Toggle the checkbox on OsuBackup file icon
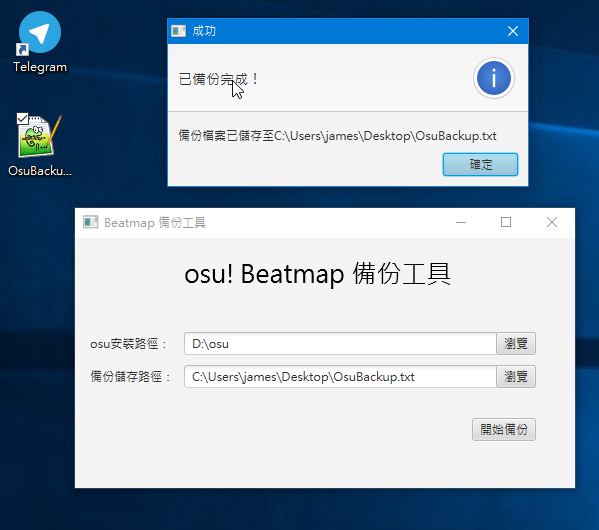Screen dimensions: 599x530 tap(23, 118)
